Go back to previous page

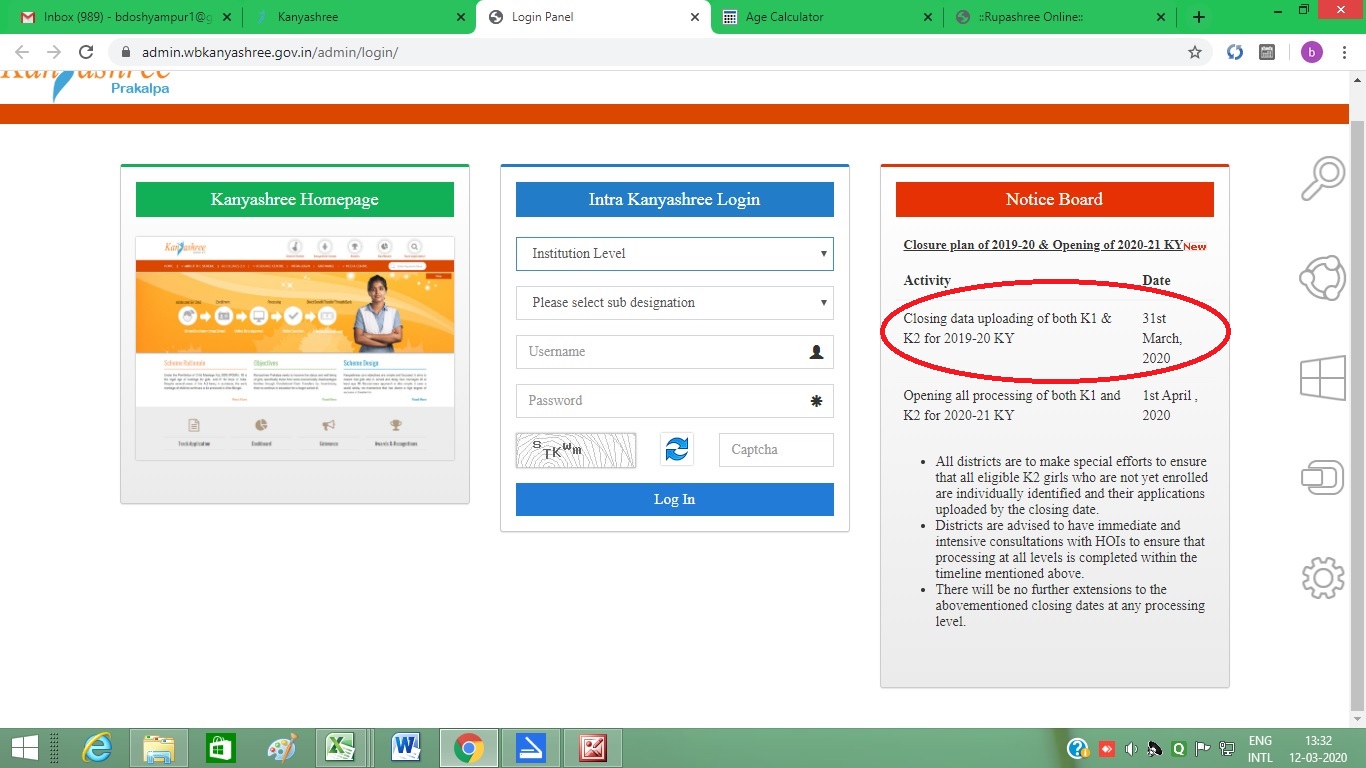(22, 52)
